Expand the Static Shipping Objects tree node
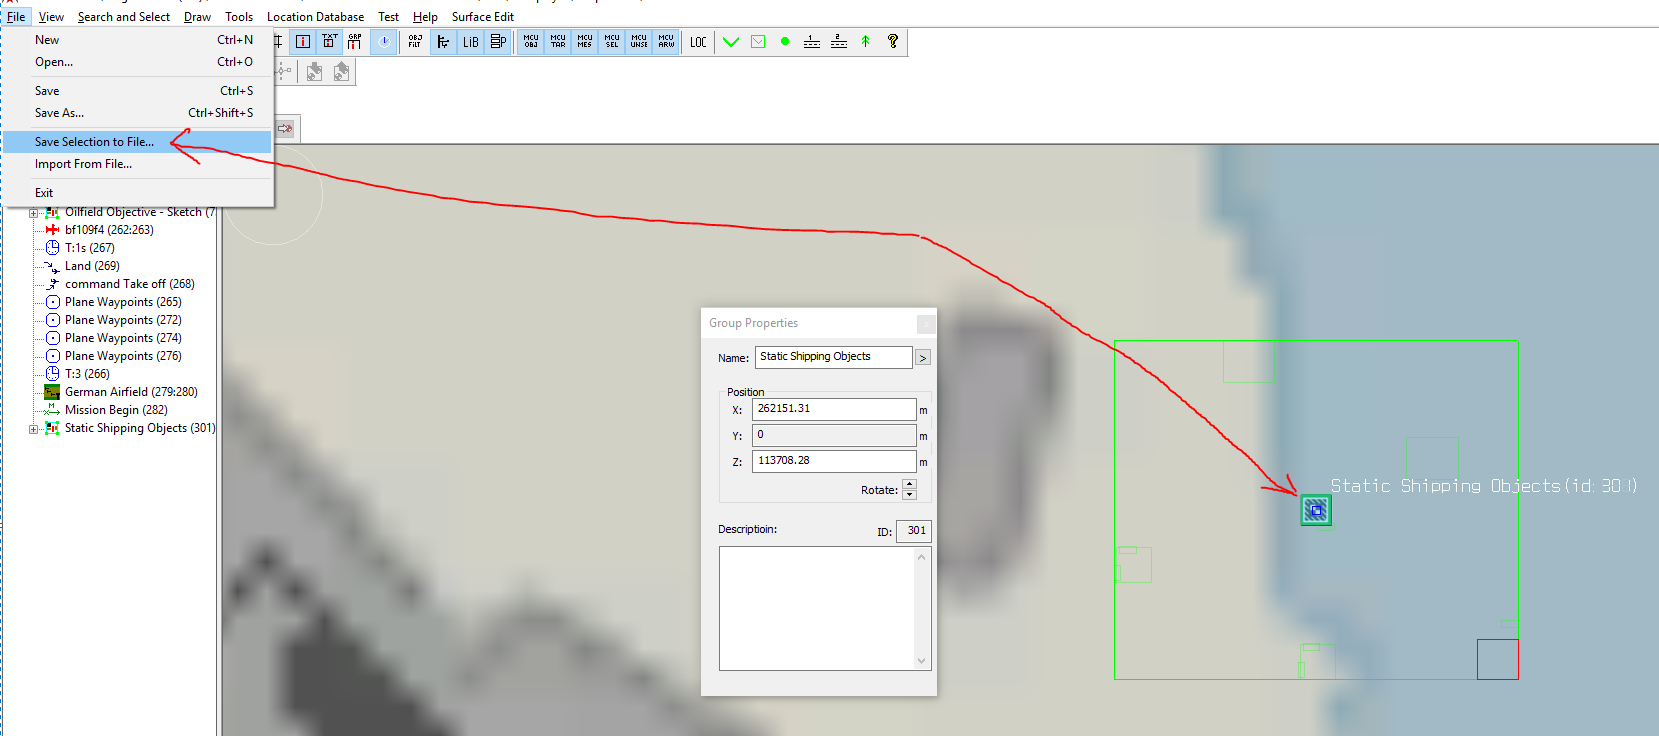Viewport: 1659px width, 736px height. [34, 429]
